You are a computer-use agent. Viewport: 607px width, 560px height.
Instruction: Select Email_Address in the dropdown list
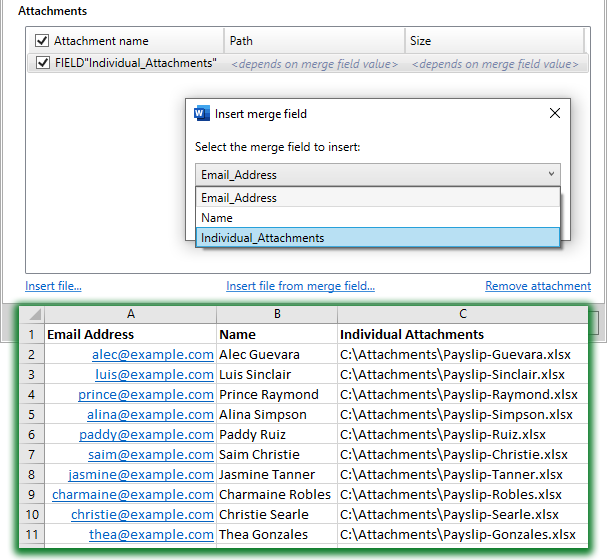point(378,198)
